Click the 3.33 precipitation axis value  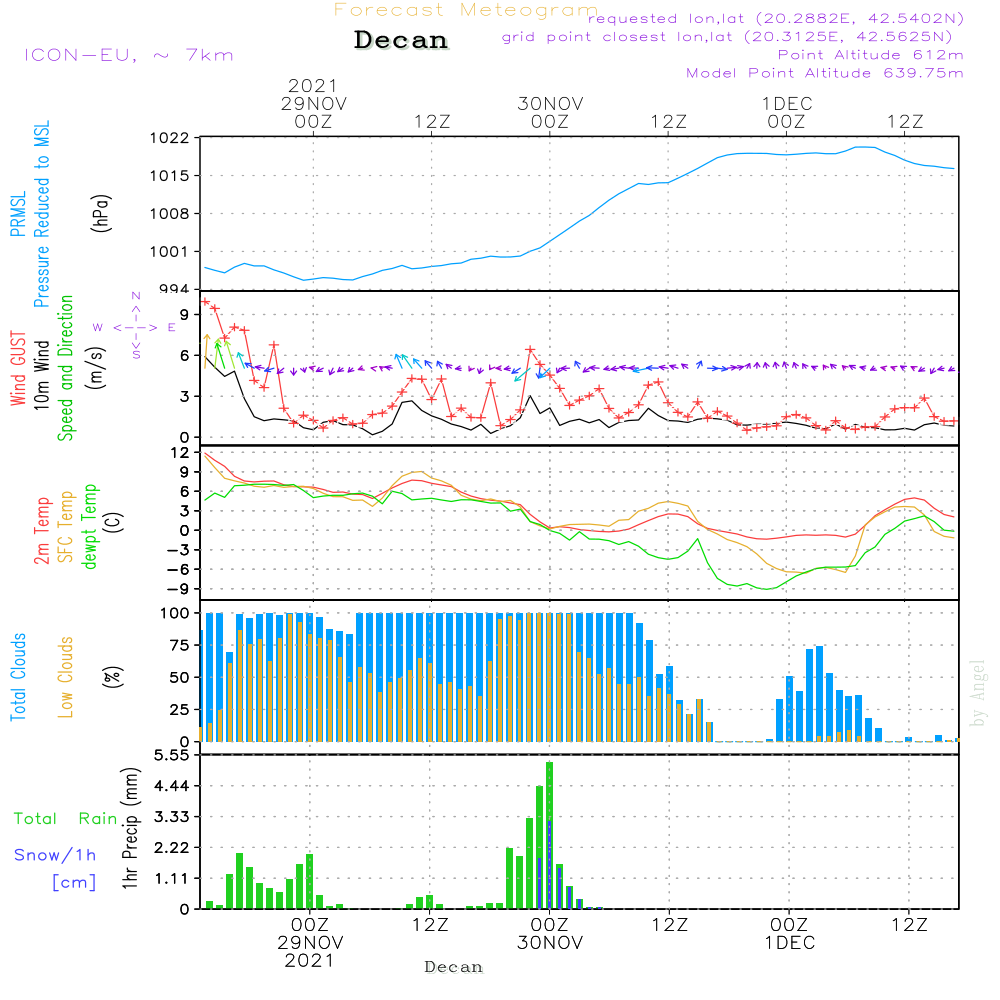click(172, 817)
